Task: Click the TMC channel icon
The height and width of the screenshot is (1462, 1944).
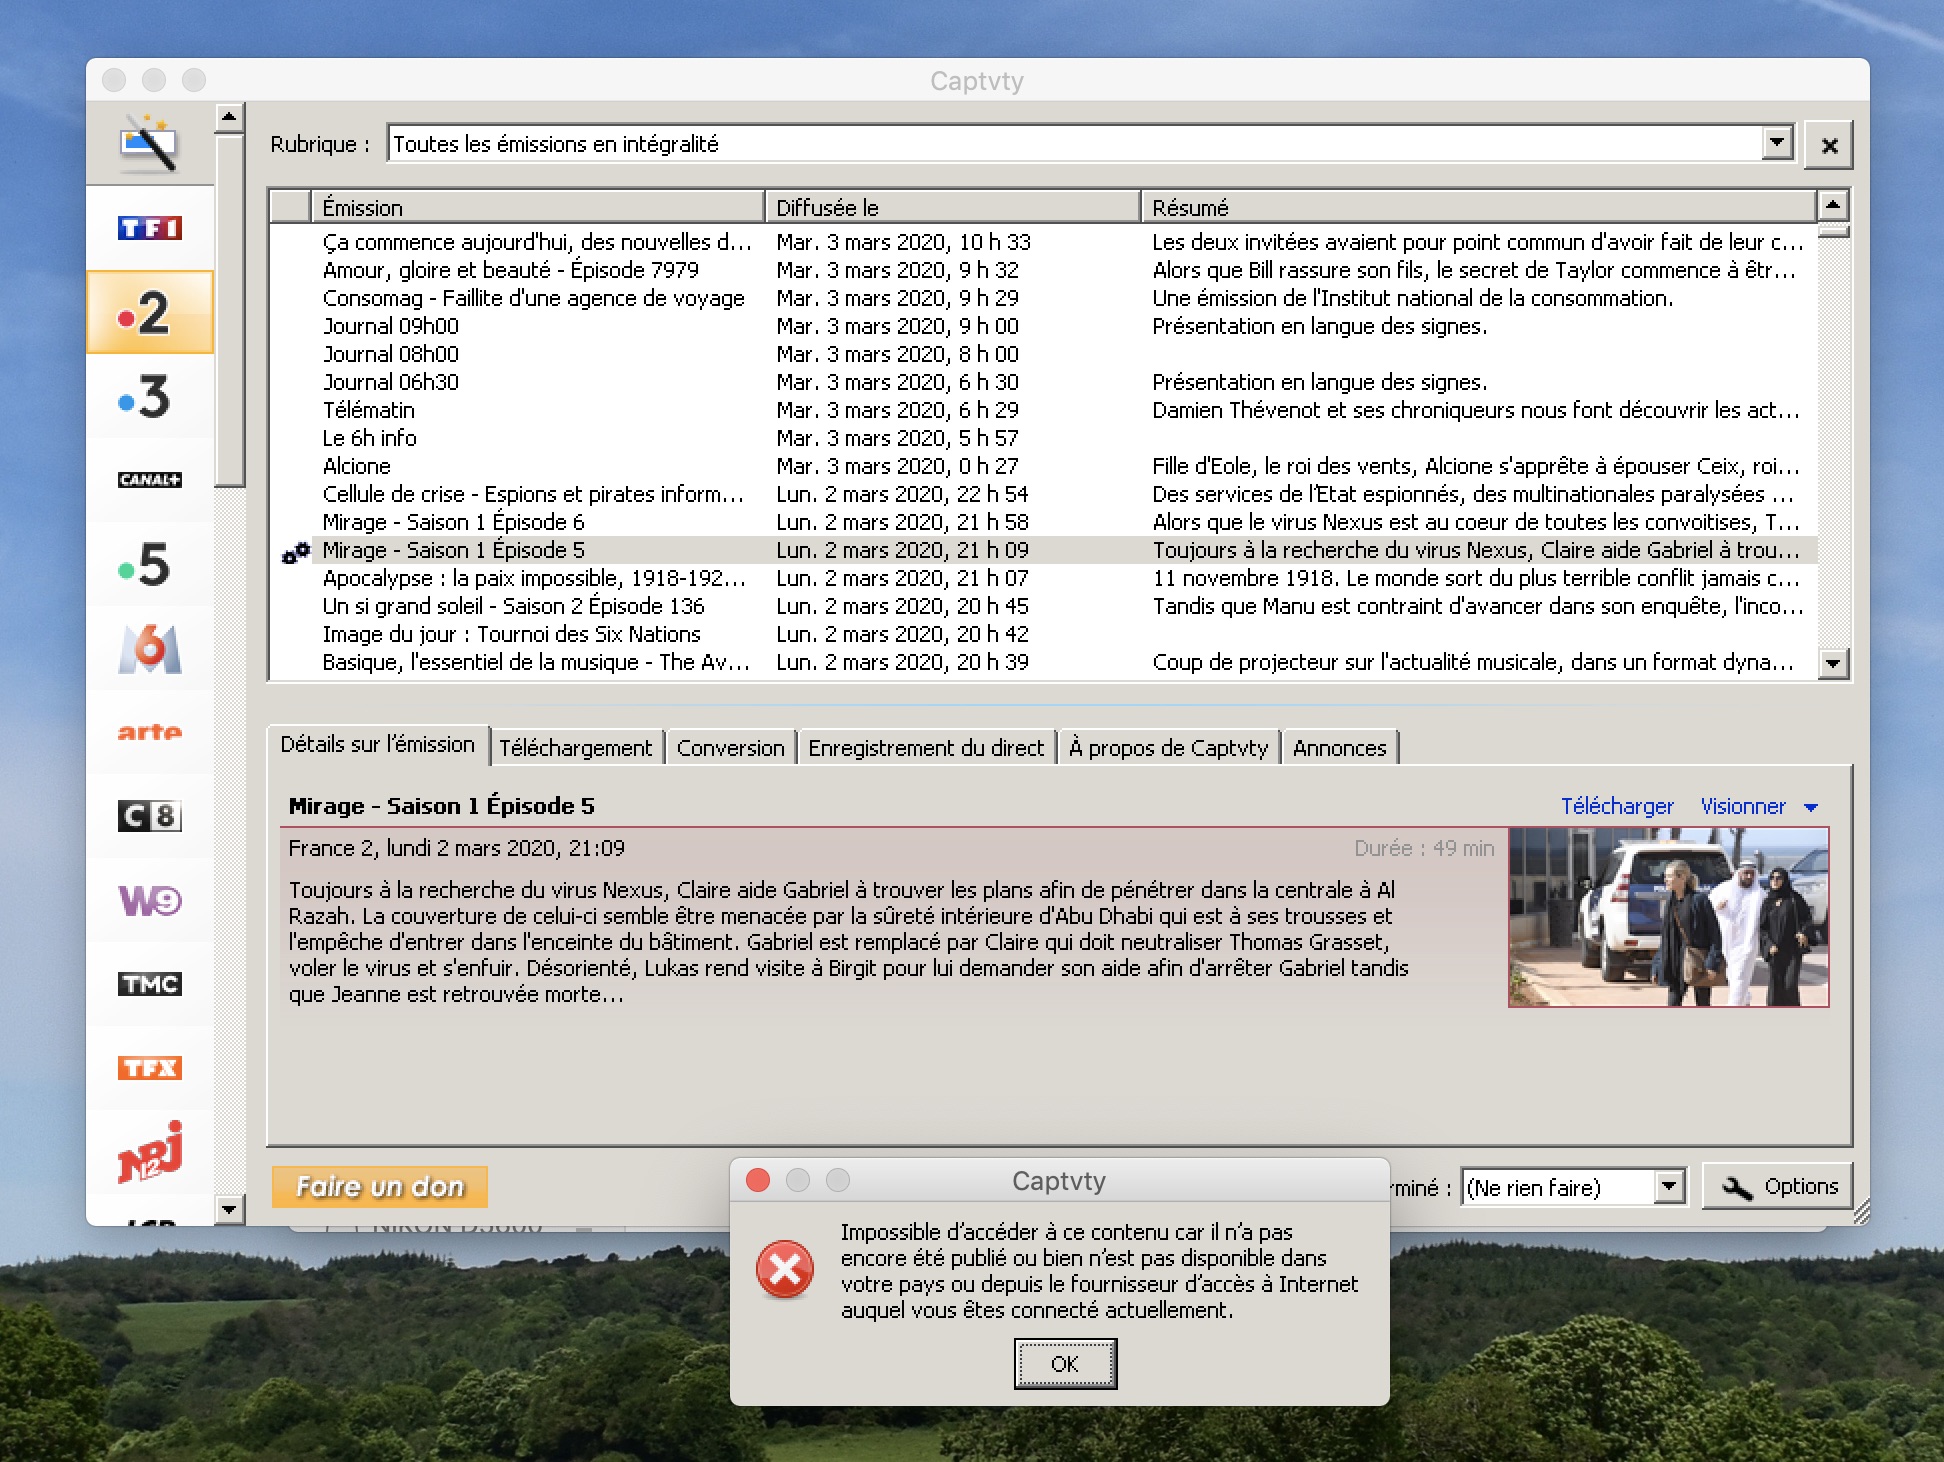Action: [x=150, y=984]
